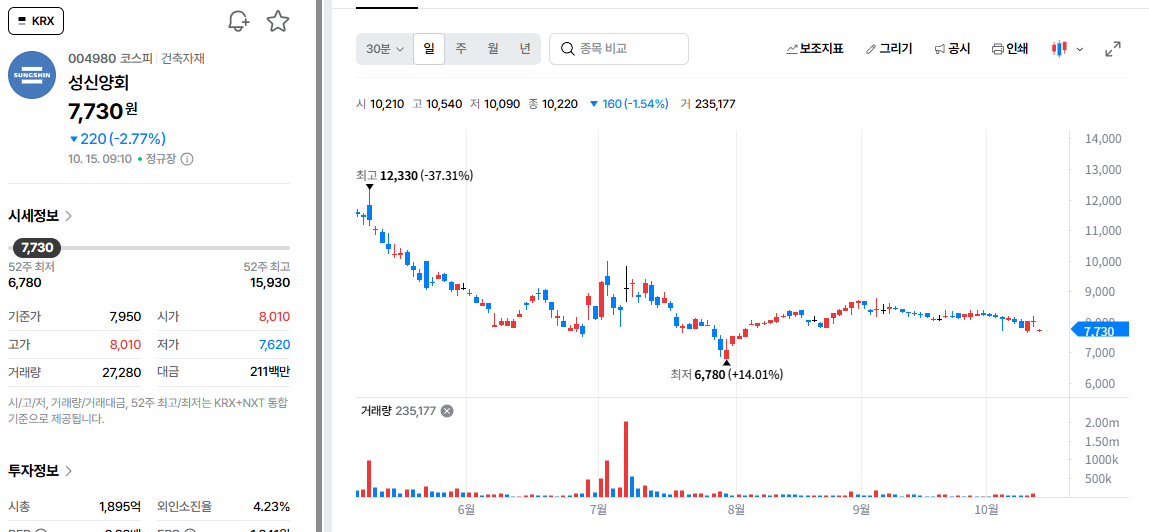
Task: Select the 주 weekly chart tab
Action: pos(461,49)
